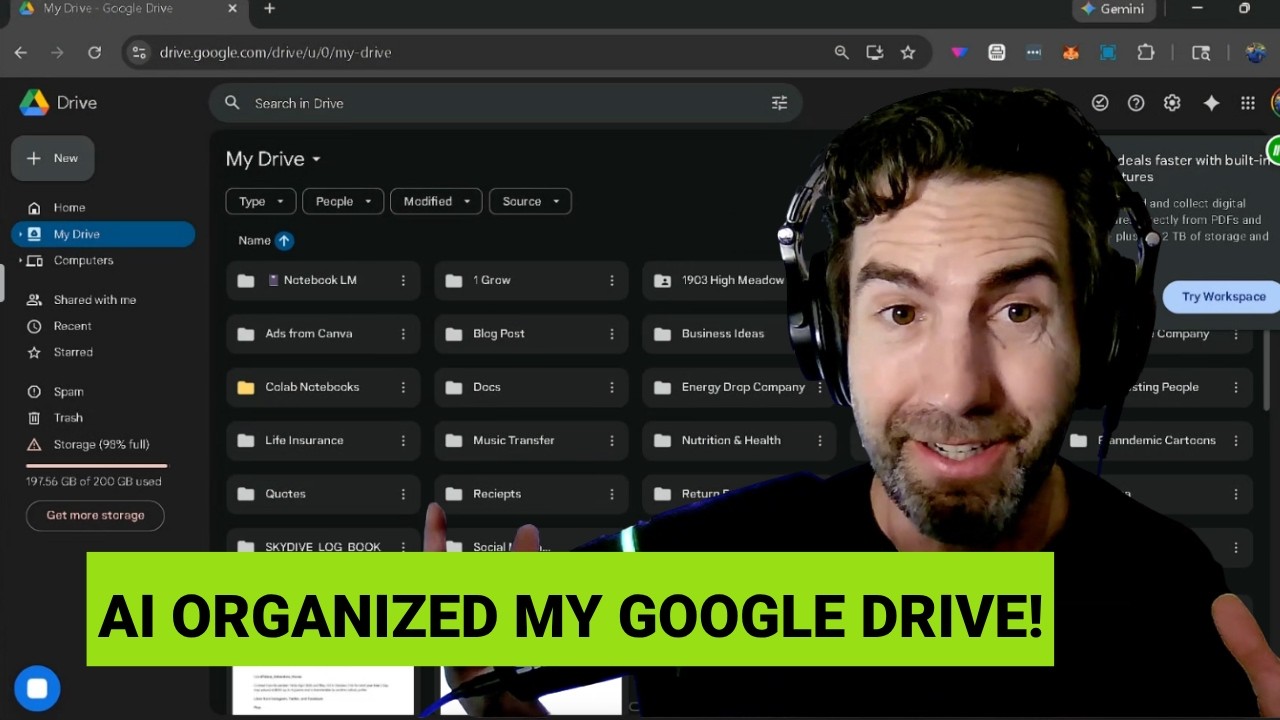
Task: Click the Google Drive logo
Action: [x=35, y=102]
